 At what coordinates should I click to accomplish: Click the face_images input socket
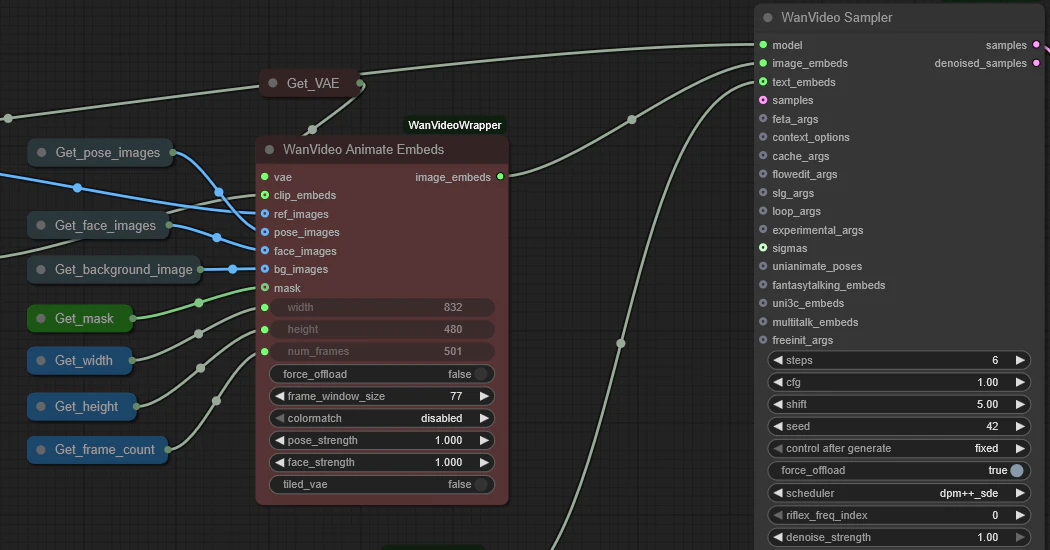pyautogui.click(x=265, y=251)
